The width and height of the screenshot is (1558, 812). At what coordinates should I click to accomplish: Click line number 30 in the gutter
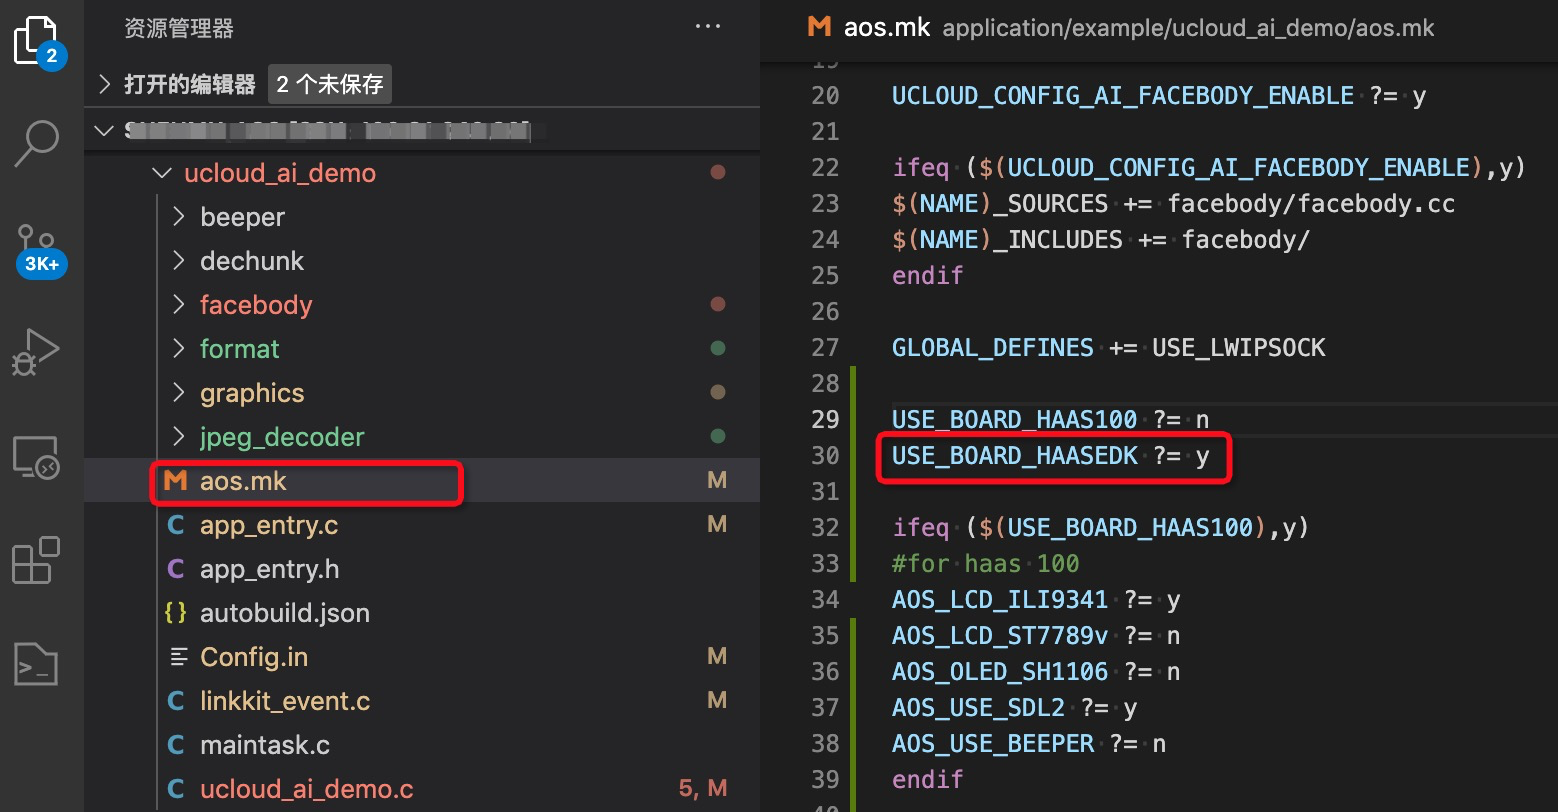coord(825,456)
